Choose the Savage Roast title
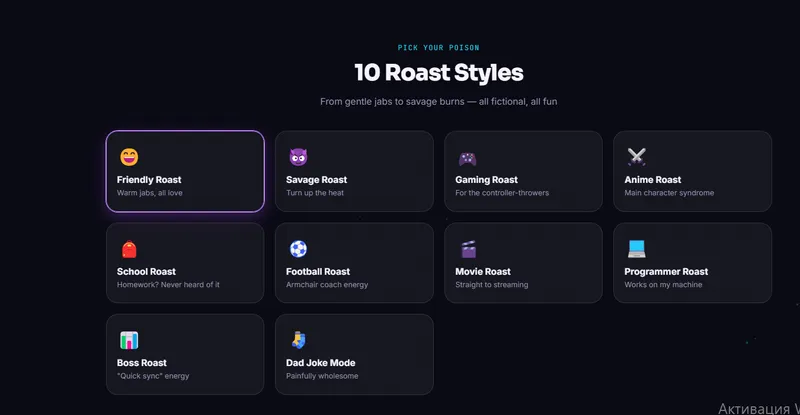 (x=316, y=180)
